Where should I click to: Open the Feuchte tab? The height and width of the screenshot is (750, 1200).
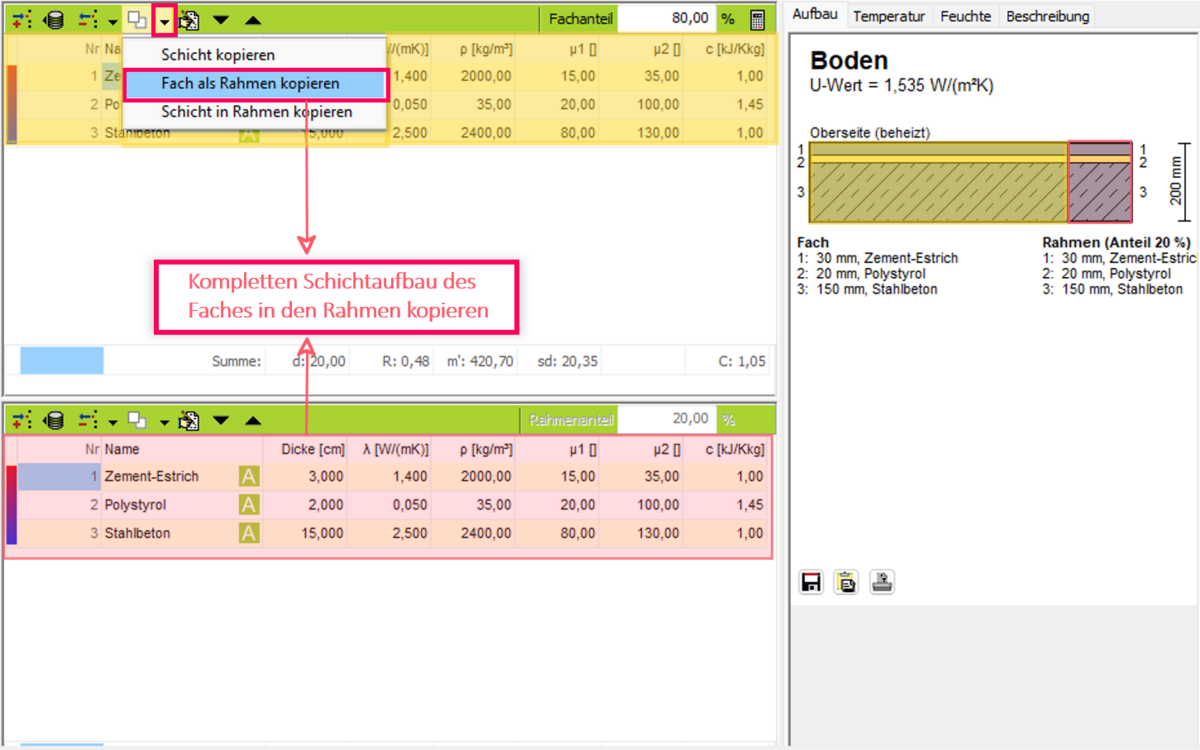(965, 16)
